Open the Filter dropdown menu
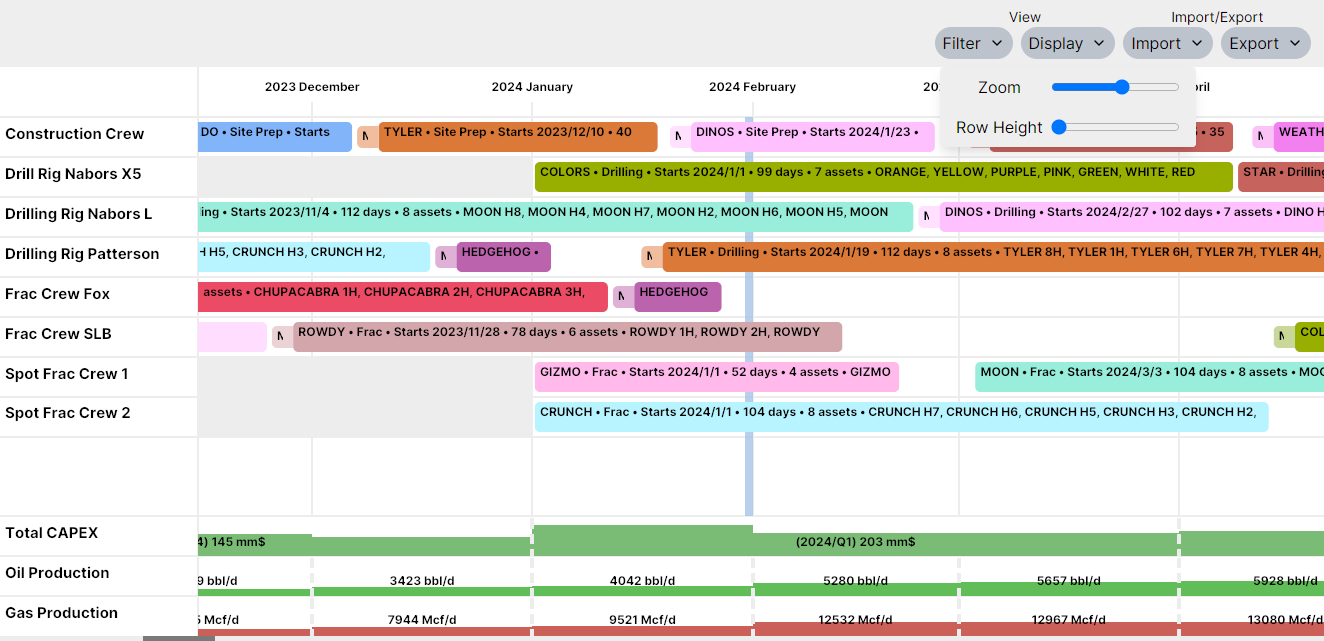 click(x=972, y=43)
